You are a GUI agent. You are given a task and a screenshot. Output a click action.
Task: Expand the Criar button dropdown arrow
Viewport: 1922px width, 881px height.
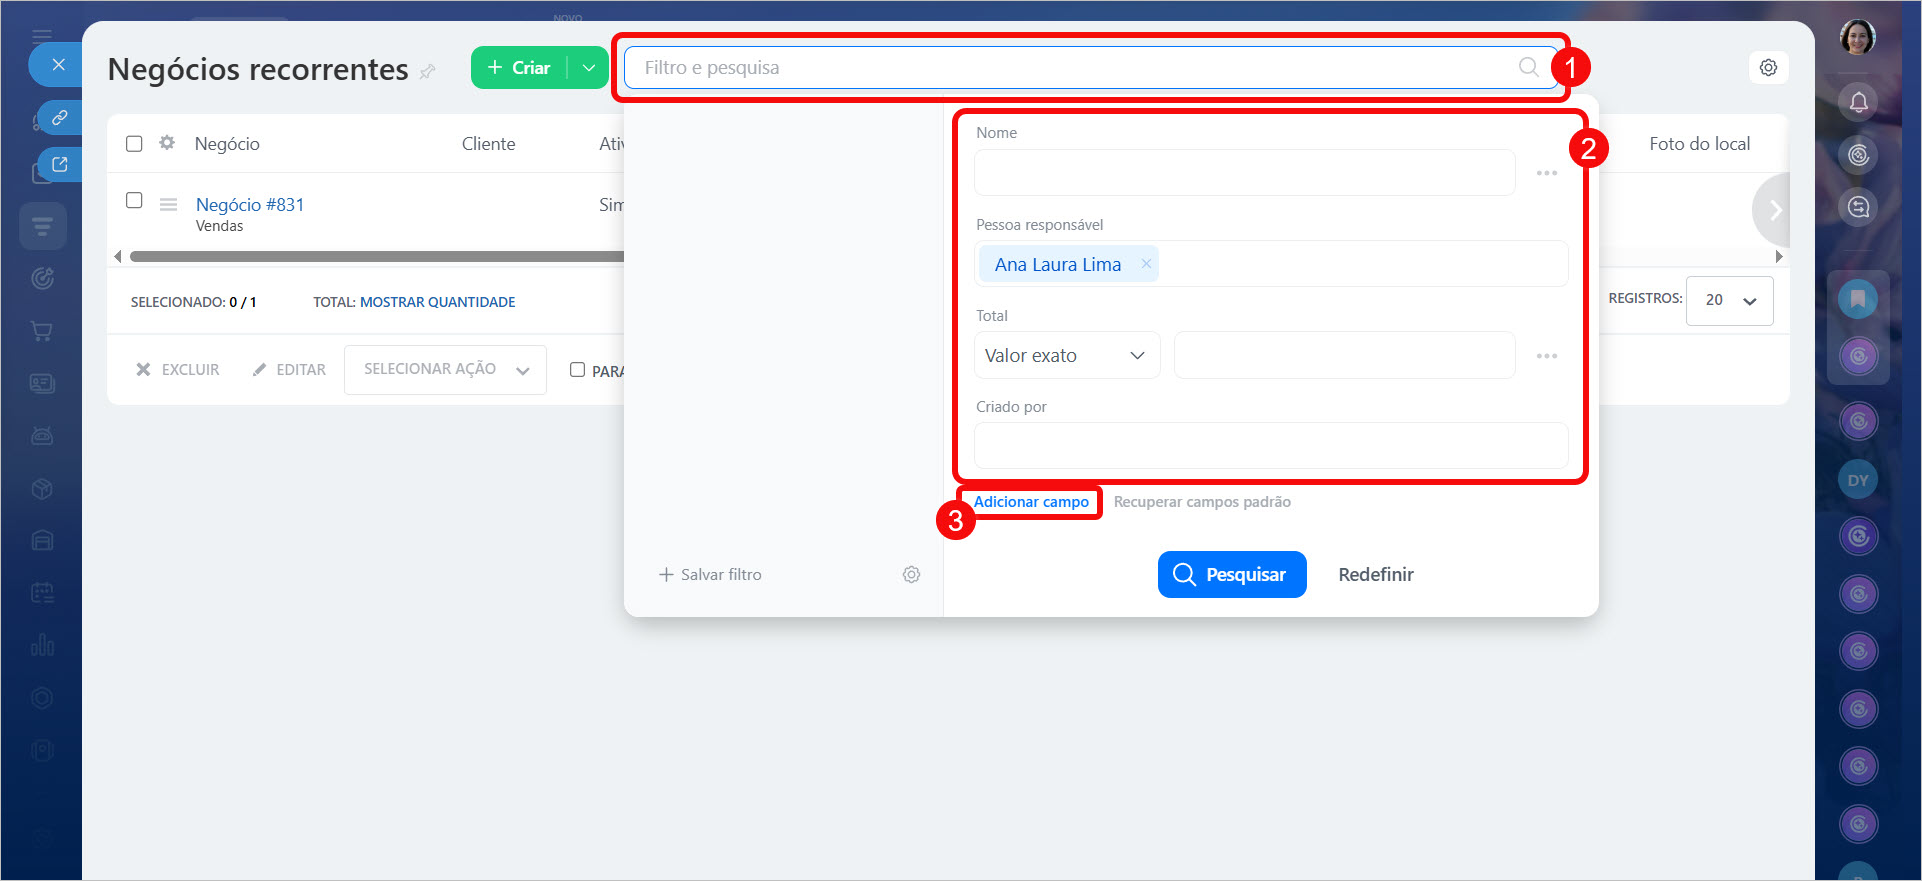click(x=589, y=68)
